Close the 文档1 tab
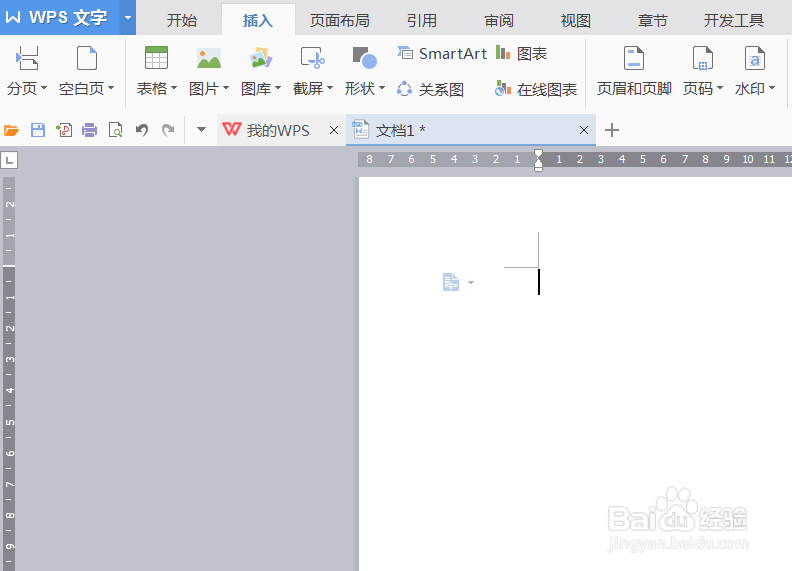 pos(584,130)
